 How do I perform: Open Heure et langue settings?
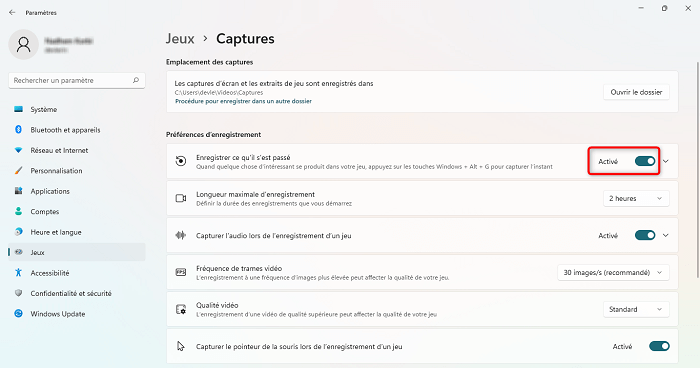(77, 232)
